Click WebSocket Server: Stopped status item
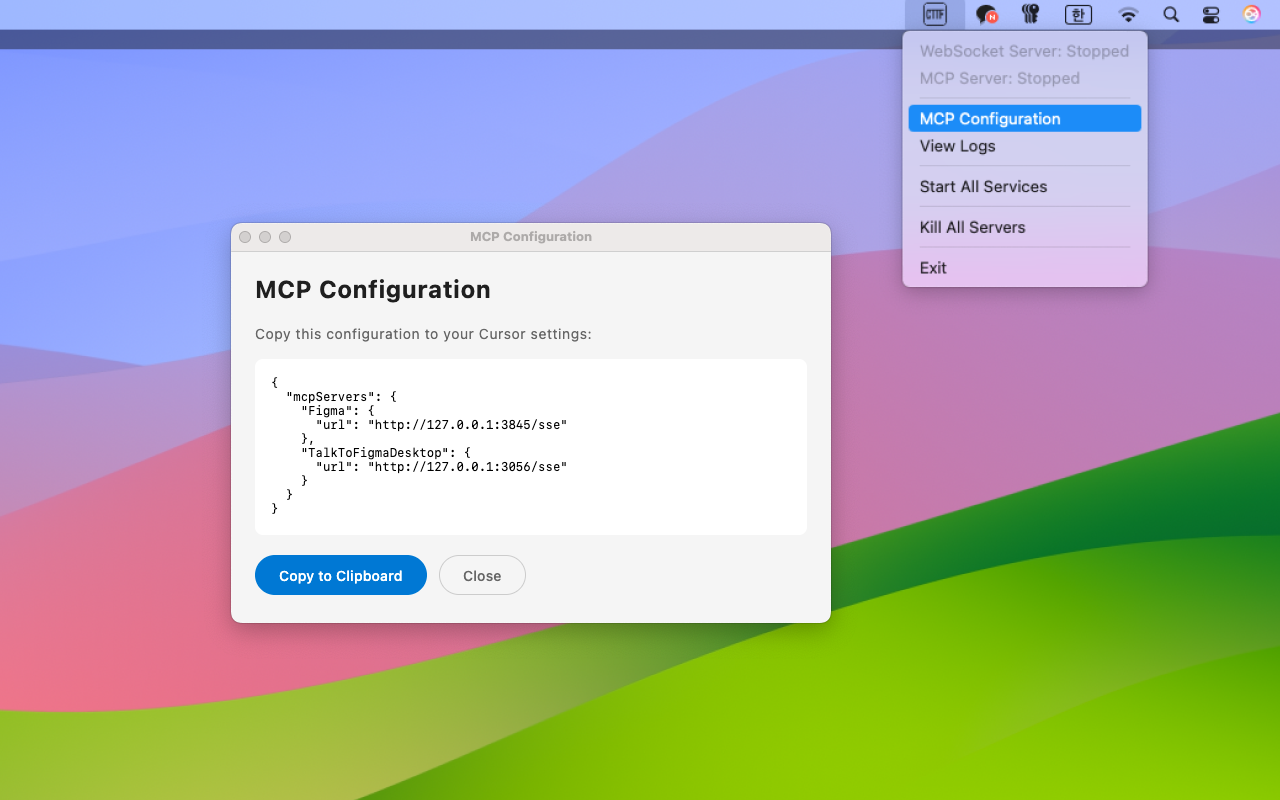The image size is (1280, 800). coord(1024,51)
